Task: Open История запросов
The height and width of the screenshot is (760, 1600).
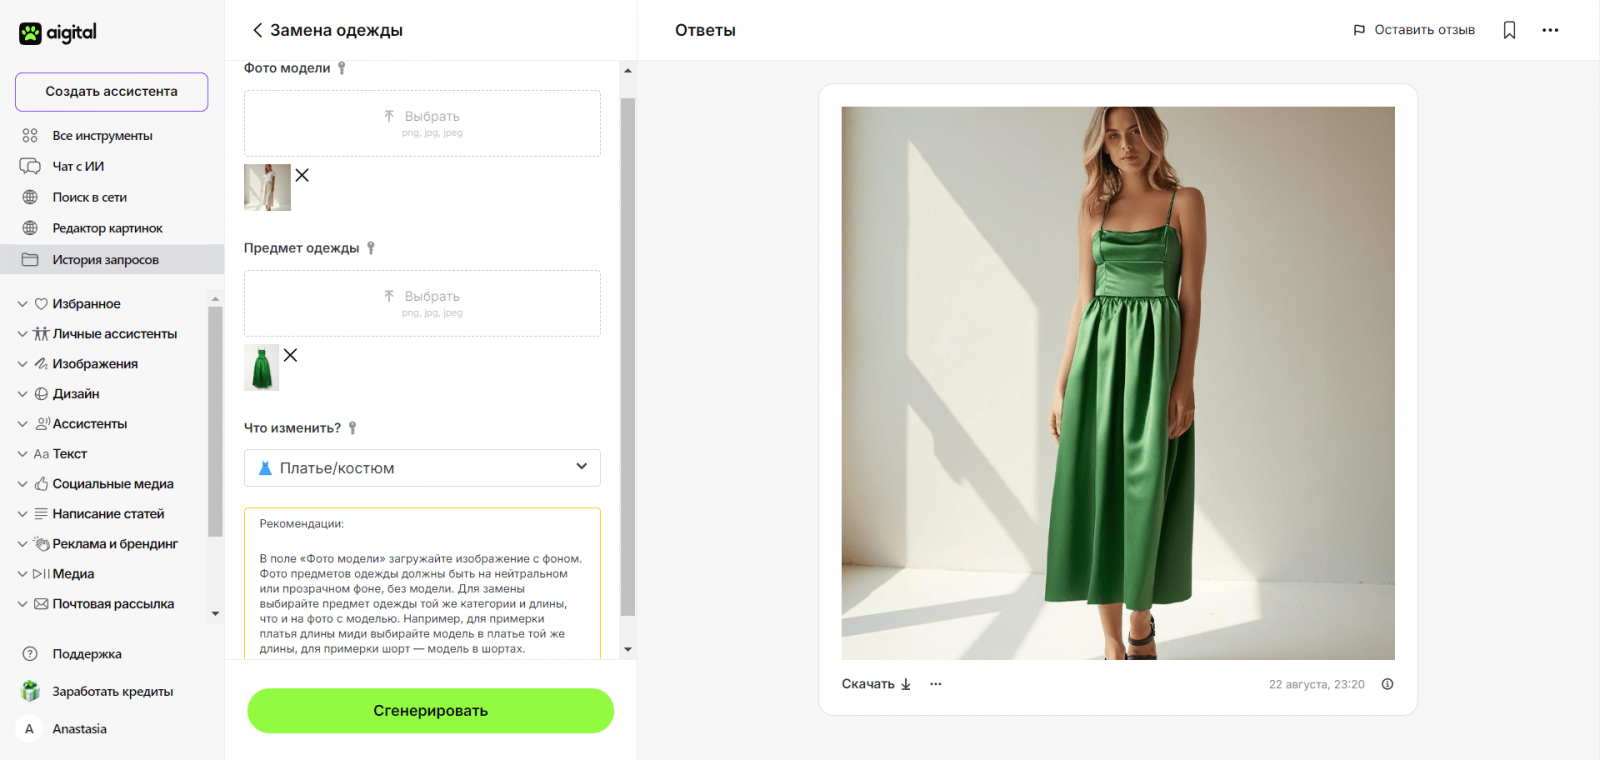Action: [112, 259]
